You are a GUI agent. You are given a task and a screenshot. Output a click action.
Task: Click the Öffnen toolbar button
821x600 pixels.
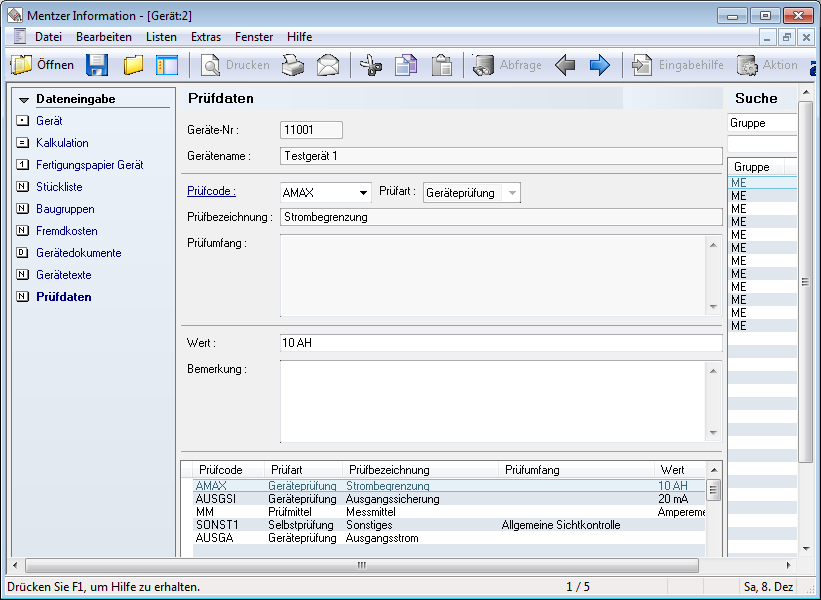click(43, 65)
